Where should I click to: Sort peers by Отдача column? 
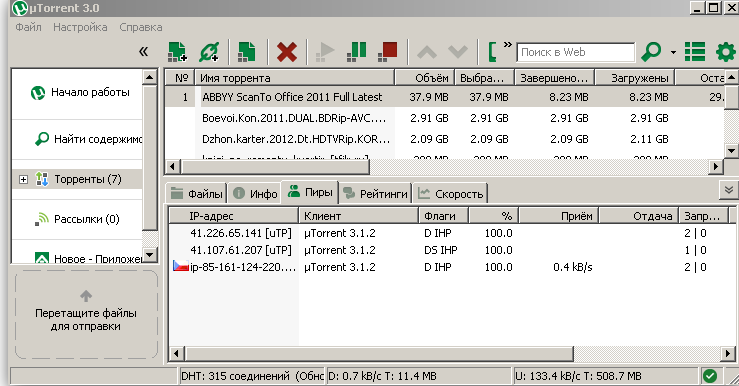pyautogui.click(x=638, y=216)
